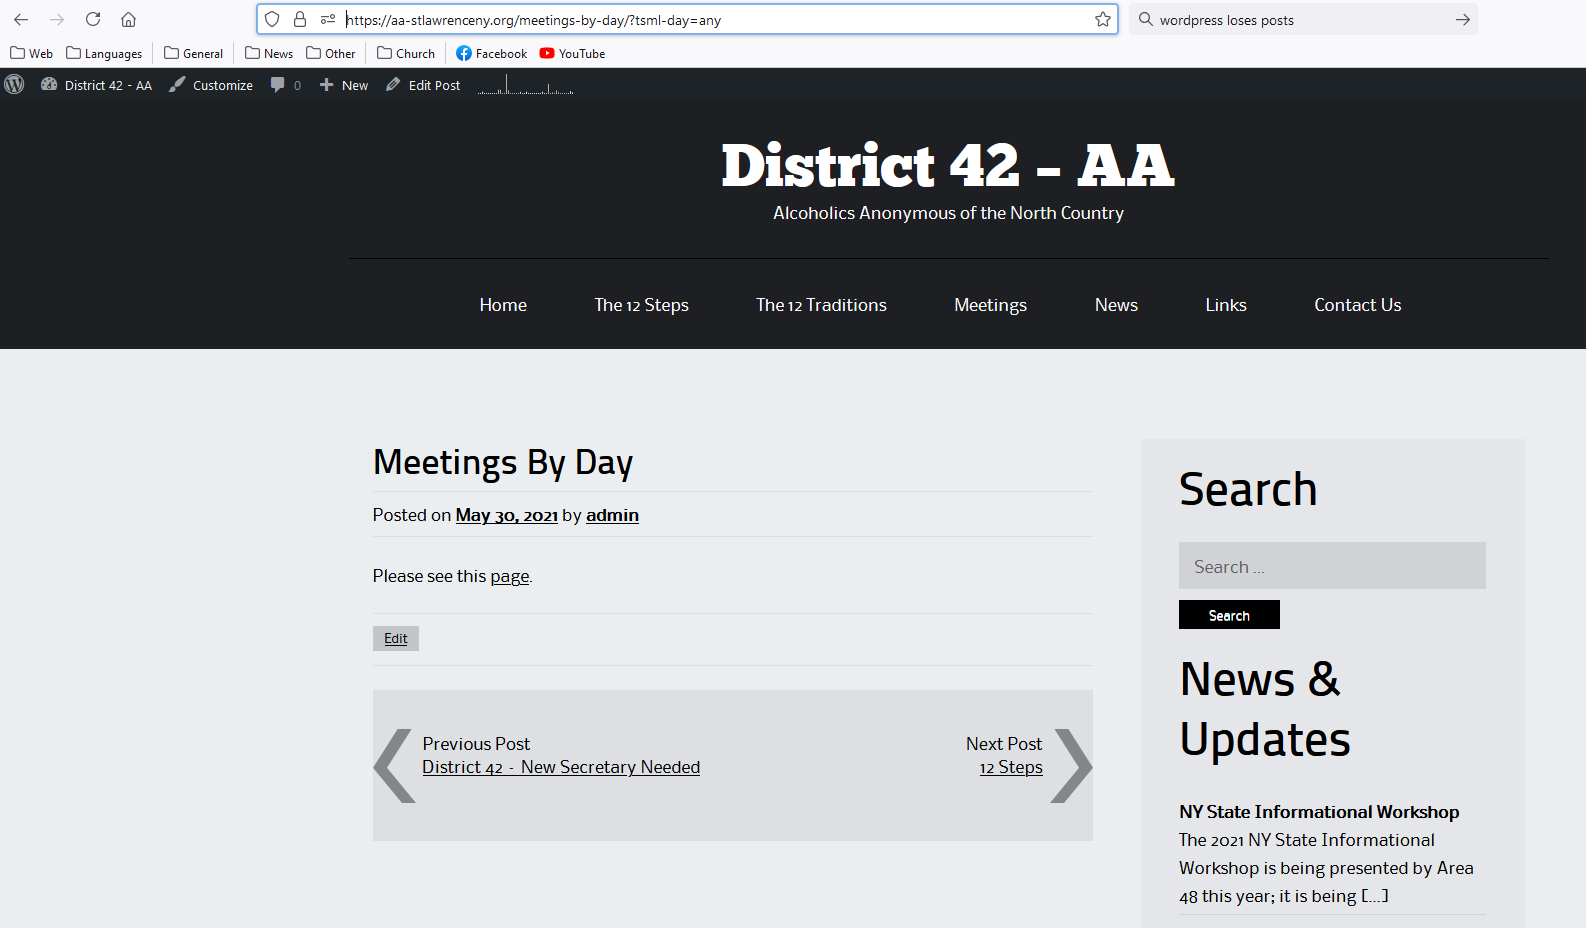The width and height of the screenshot is (1586, 928).
Task: Open the Customize theme option
Action: 211,85
